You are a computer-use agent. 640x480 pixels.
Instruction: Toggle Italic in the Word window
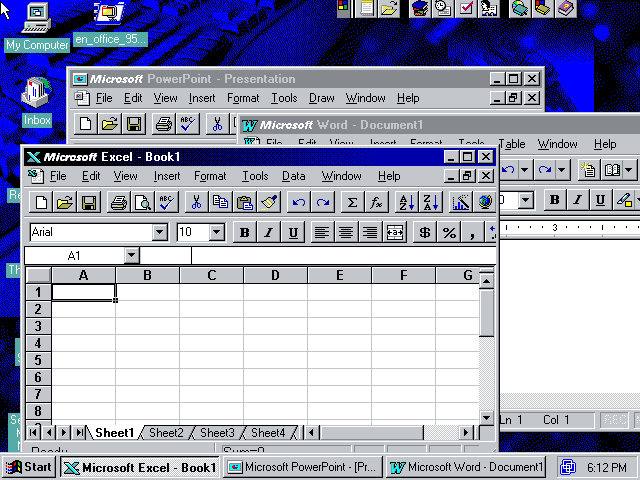(x=578, y=200)
